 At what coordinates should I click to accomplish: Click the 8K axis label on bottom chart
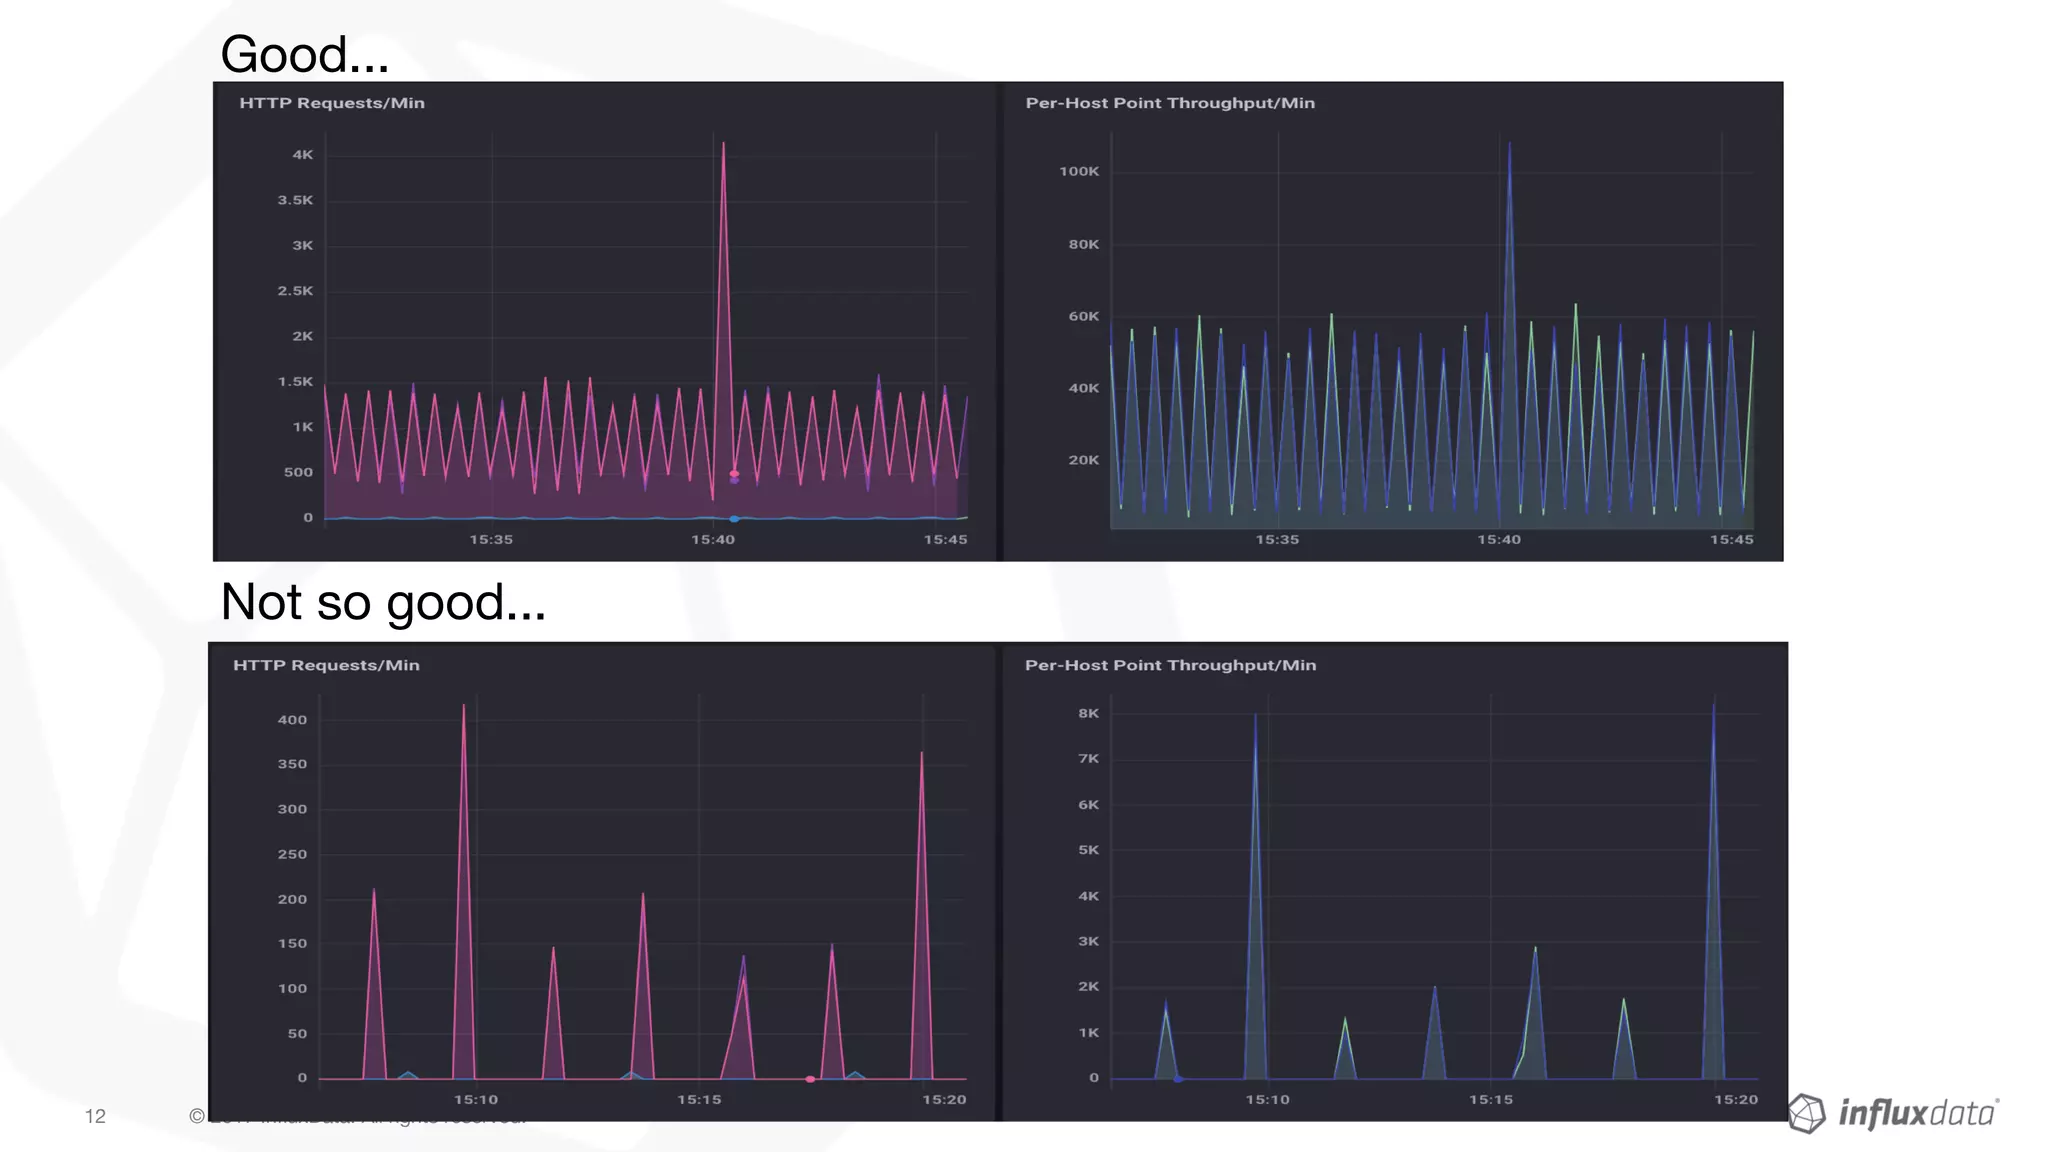(1088, 713)
